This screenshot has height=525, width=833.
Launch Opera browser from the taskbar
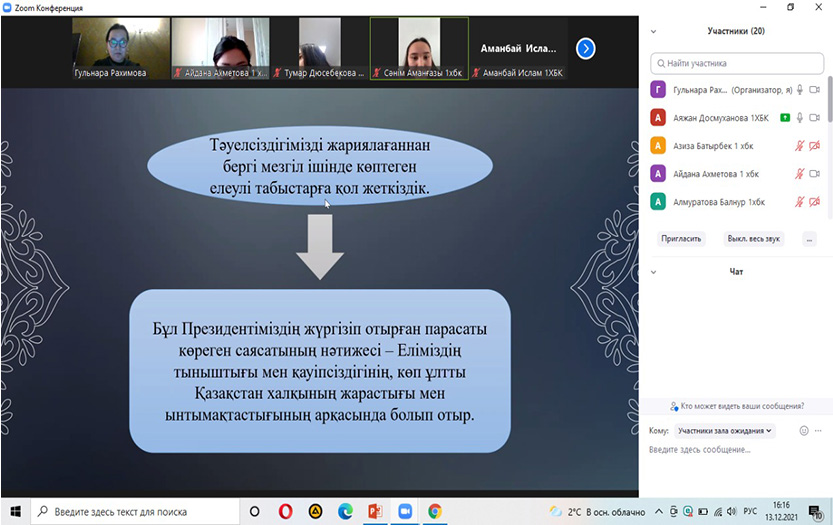coord(285,511)
